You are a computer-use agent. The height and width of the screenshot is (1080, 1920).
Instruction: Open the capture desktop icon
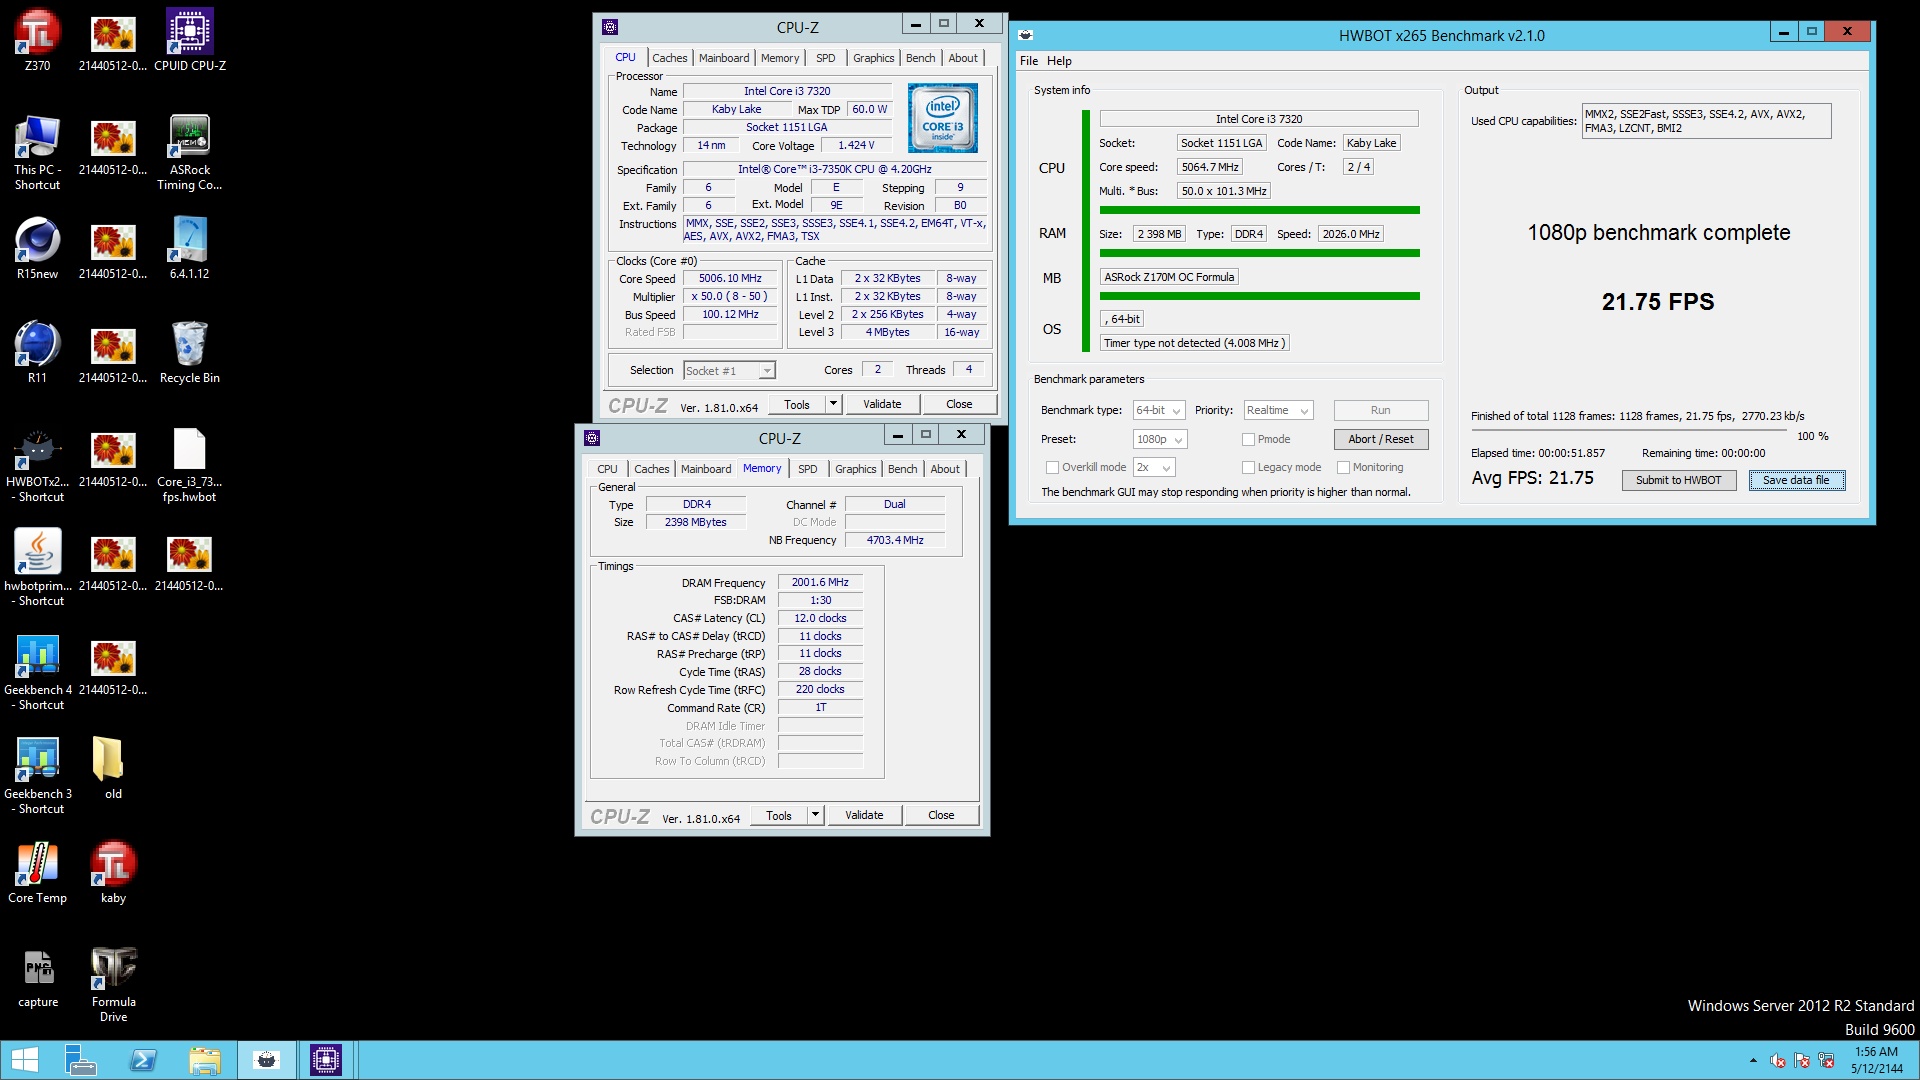37,976
